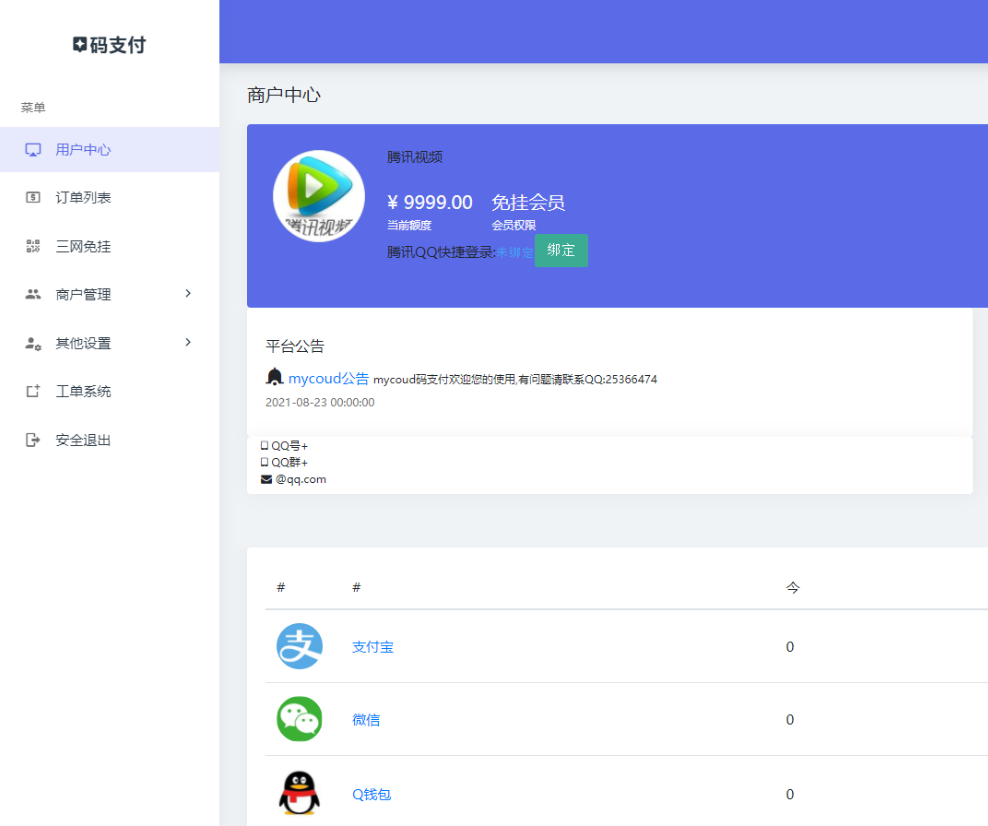
Task: Click the 腾讯视频 username text
Action: tap(415, 157)
